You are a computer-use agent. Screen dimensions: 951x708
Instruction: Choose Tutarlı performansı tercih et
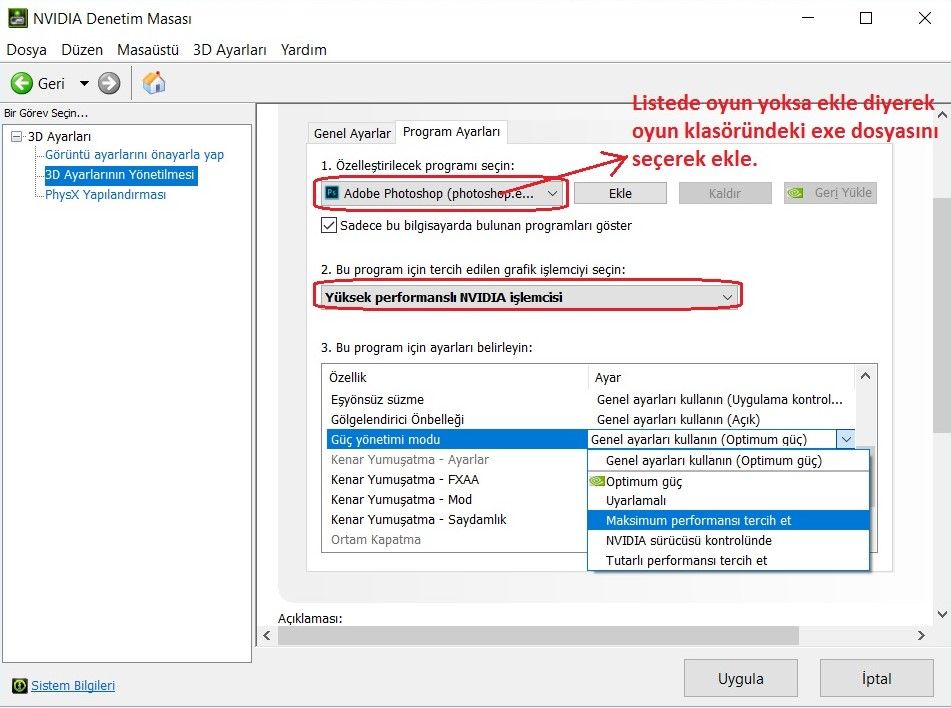(x=728, y=561)
